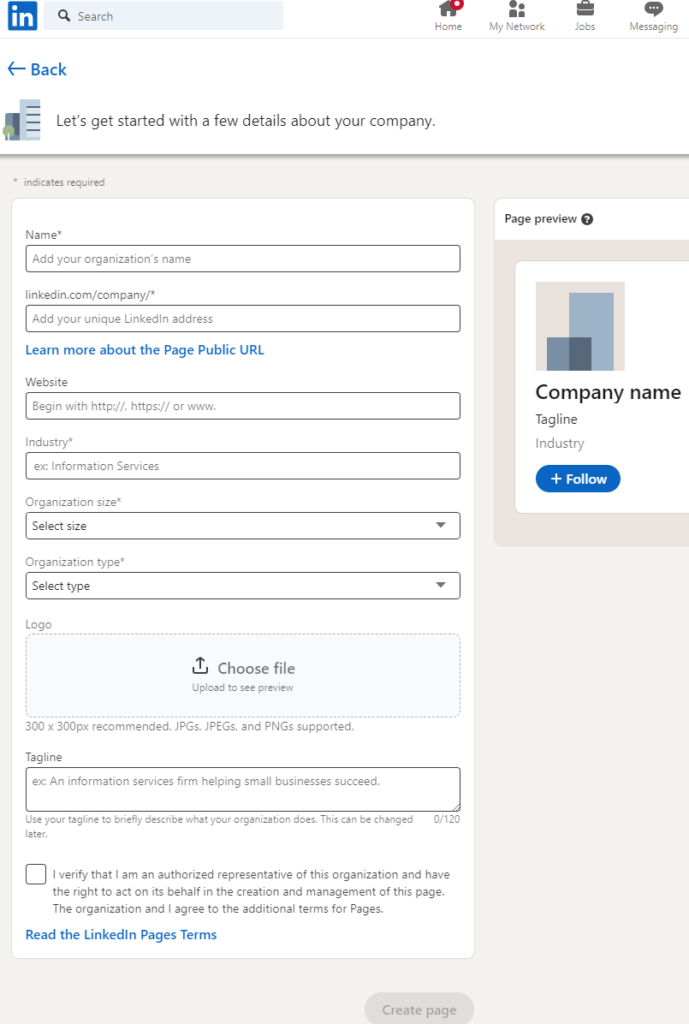Open the Home nav icon
This screenshot has width=689, height=1024.
pyautogui.click(x=449, y=16)
